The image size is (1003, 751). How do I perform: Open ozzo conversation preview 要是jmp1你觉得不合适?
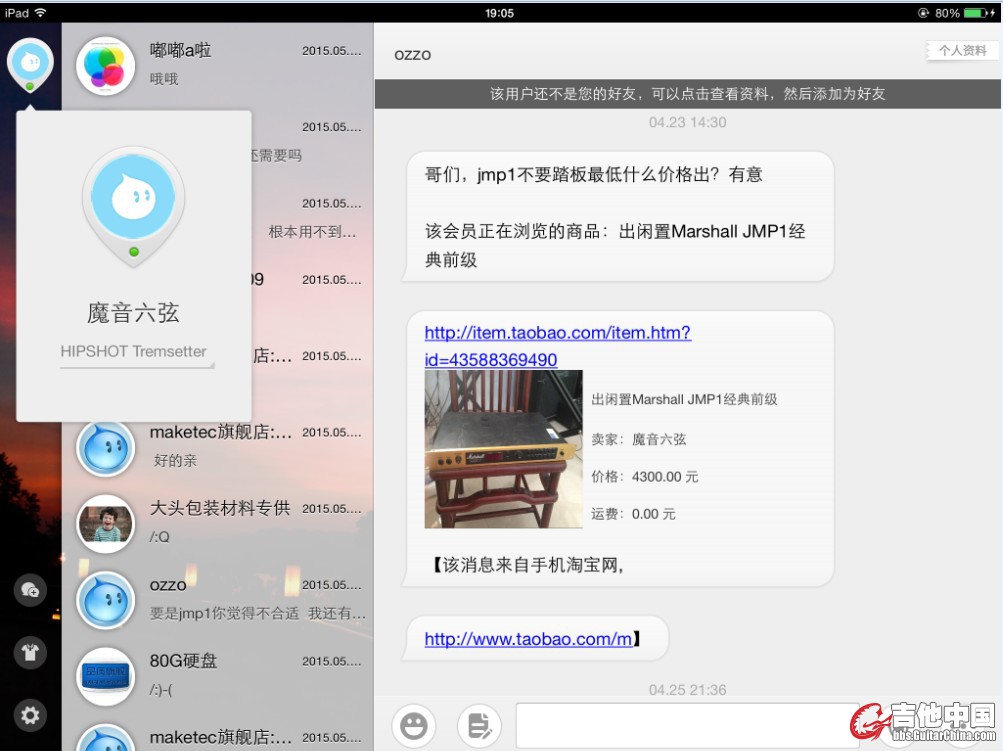[257, 613]
